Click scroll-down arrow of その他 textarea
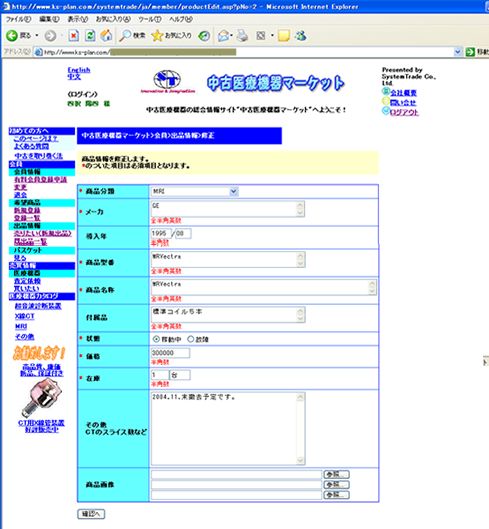Image resolution: width=489 pixels, height=529 pixels. (300, 461)
